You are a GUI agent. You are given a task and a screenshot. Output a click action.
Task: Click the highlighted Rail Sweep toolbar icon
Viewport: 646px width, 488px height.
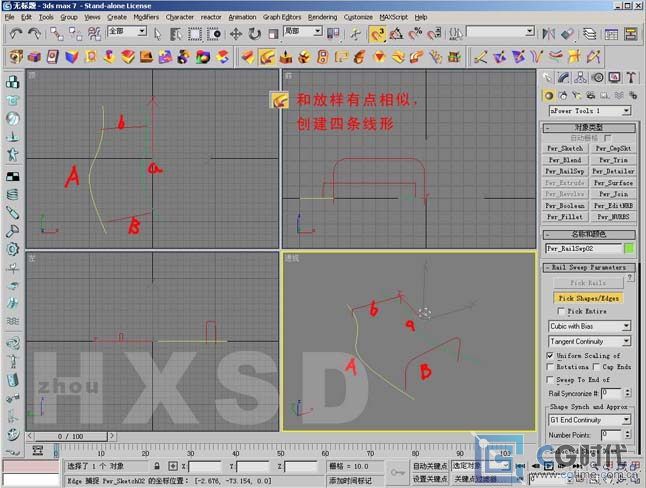pyautogui.click(x=267, y=57)
